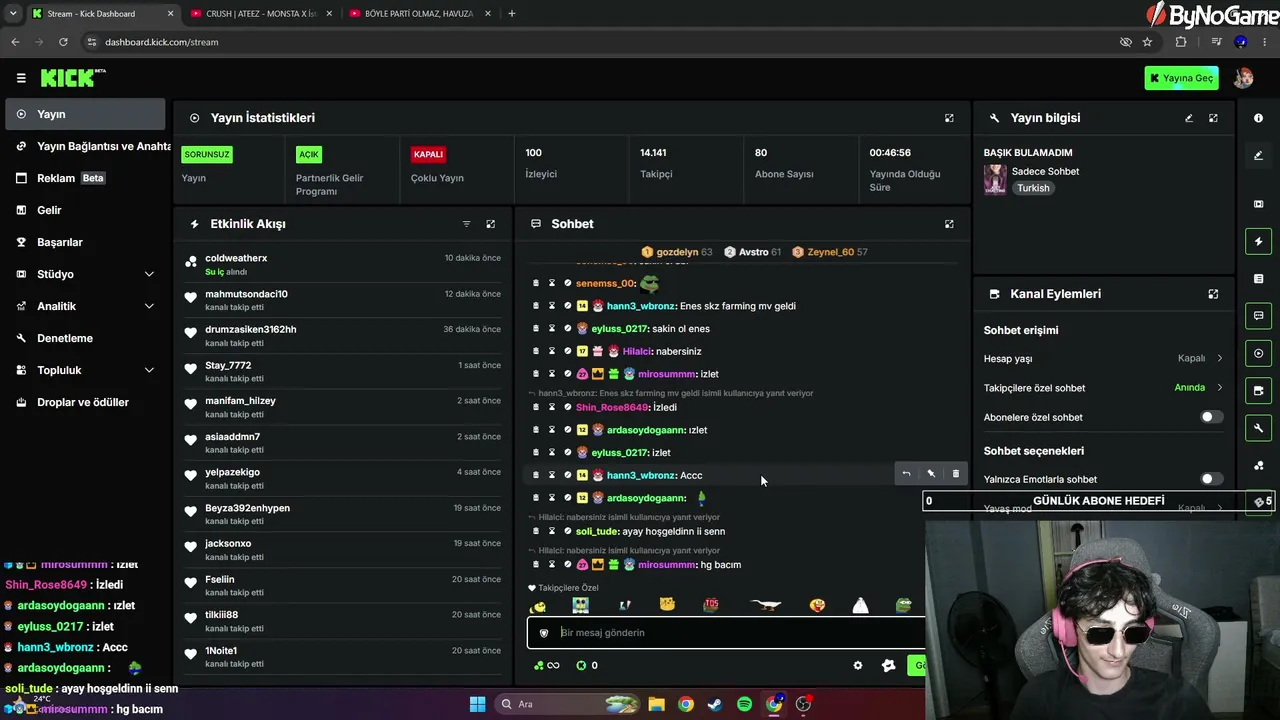
Task: Toggle Yalnızca Emotlarla sohbet switch
Action: 1211,479
